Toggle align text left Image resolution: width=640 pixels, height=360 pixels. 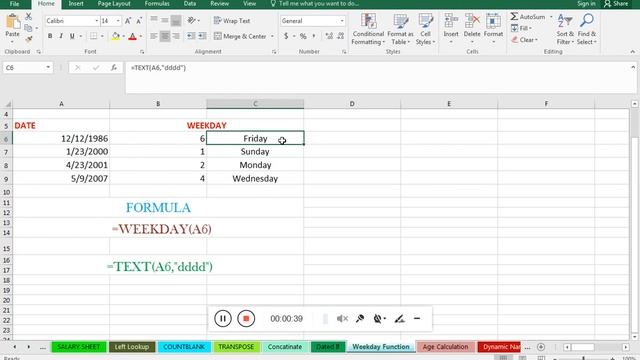[153, 36]
